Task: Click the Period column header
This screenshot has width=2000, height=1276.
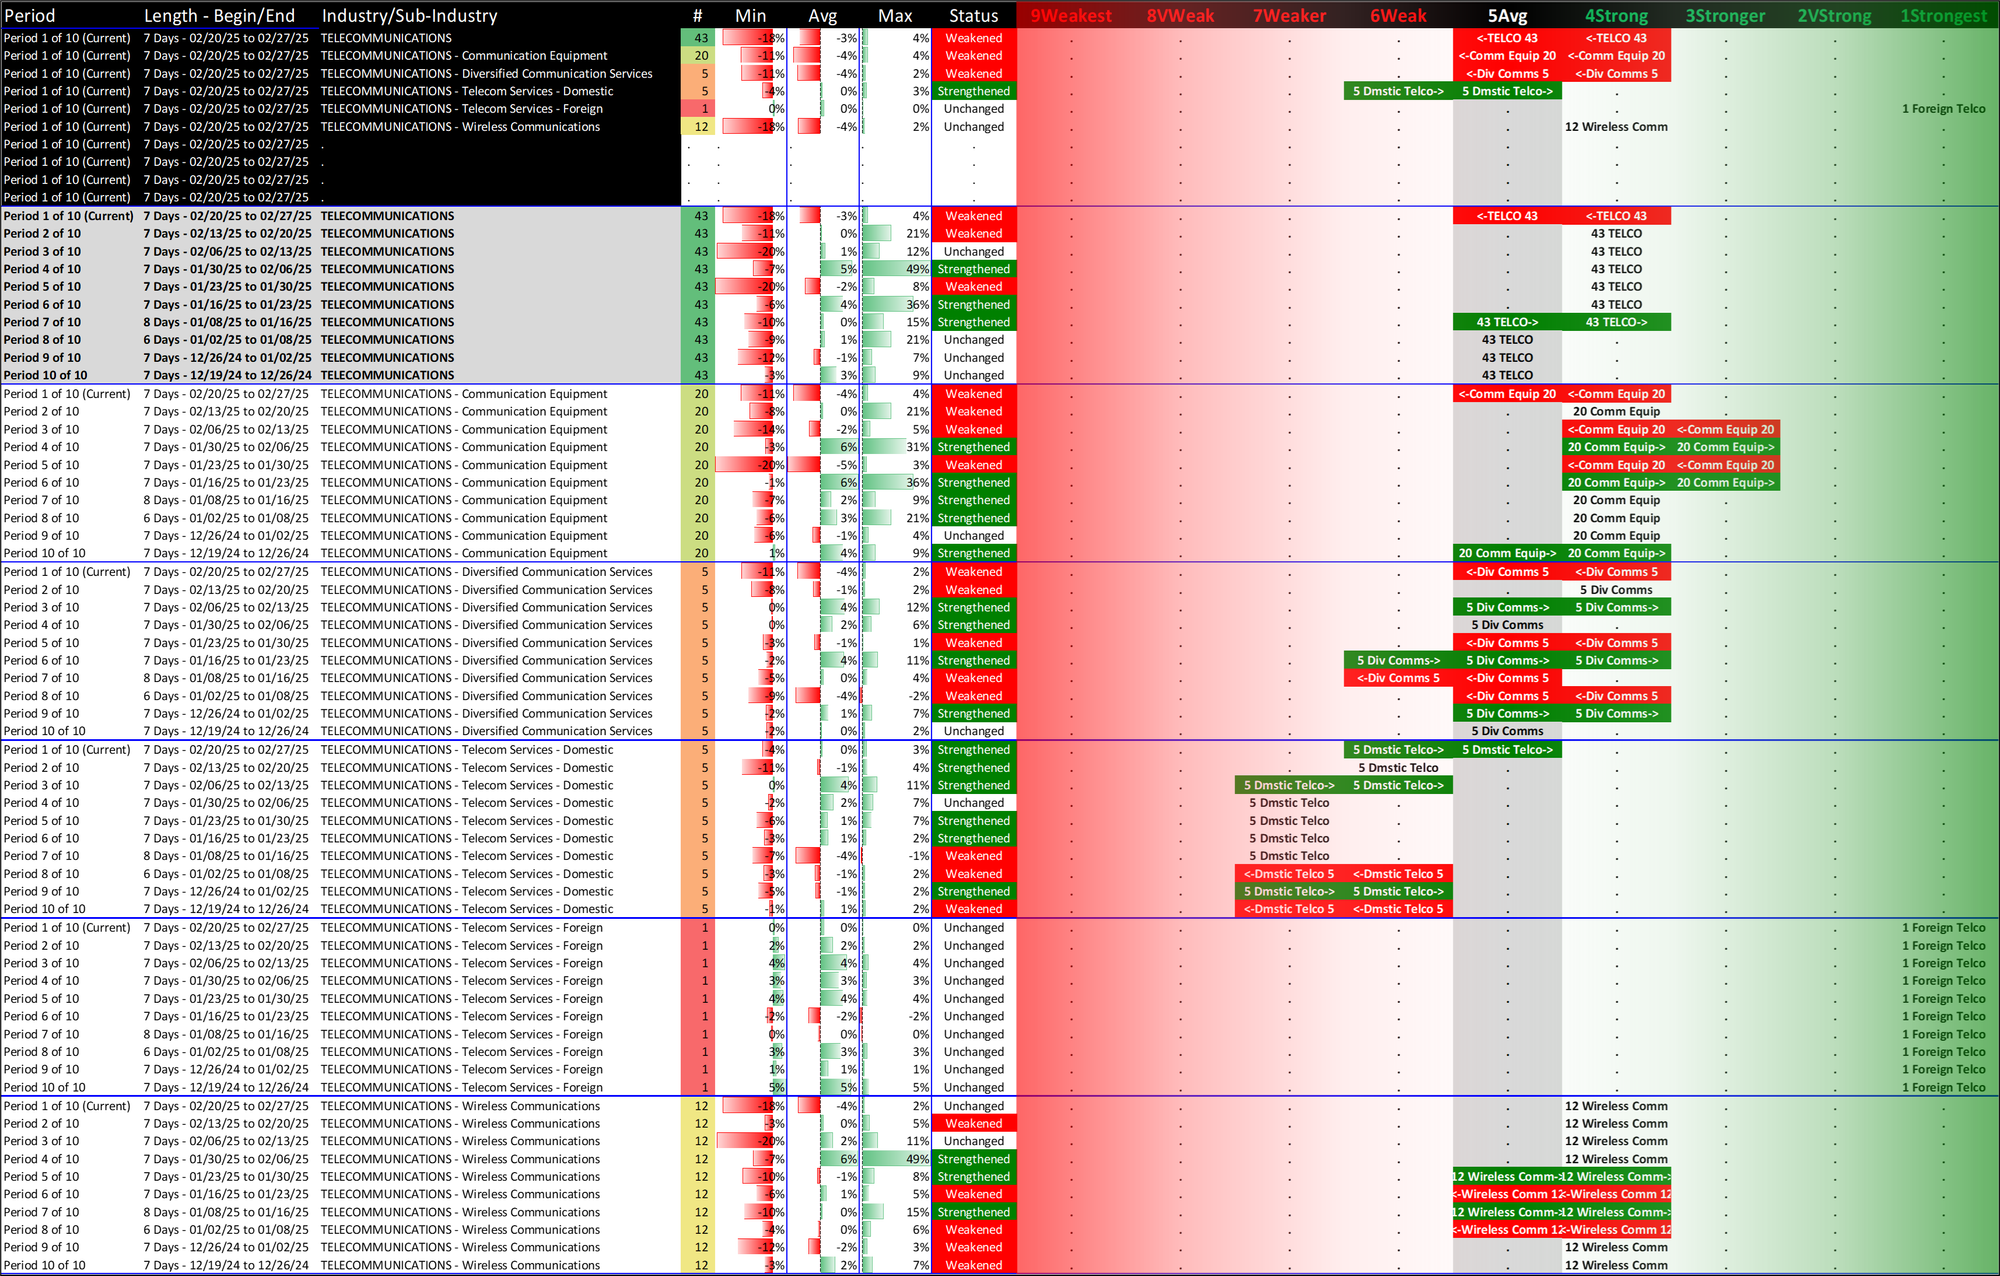Action: pos(30,15)
